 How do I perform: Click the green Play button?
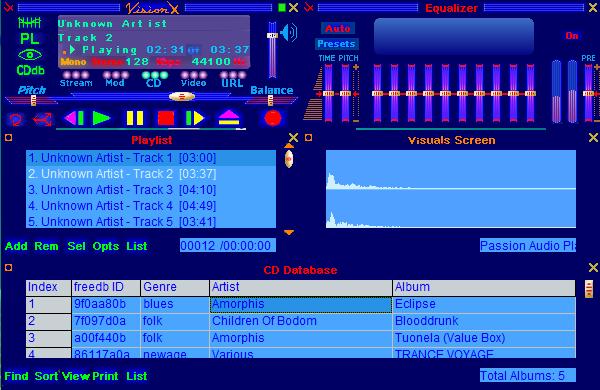101,118
